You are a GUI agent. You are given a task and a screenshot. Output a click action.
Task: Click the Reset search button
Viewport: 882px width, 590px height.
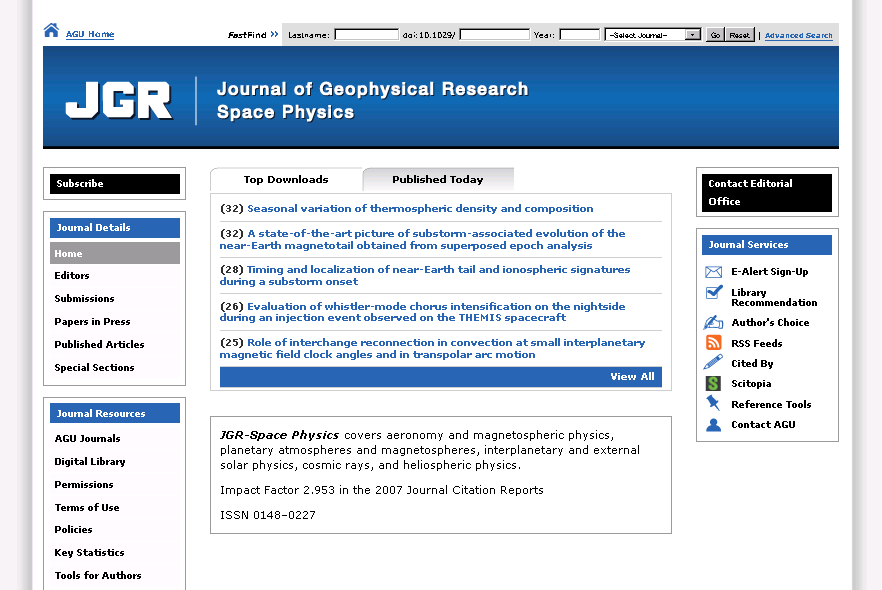[740, 35]
